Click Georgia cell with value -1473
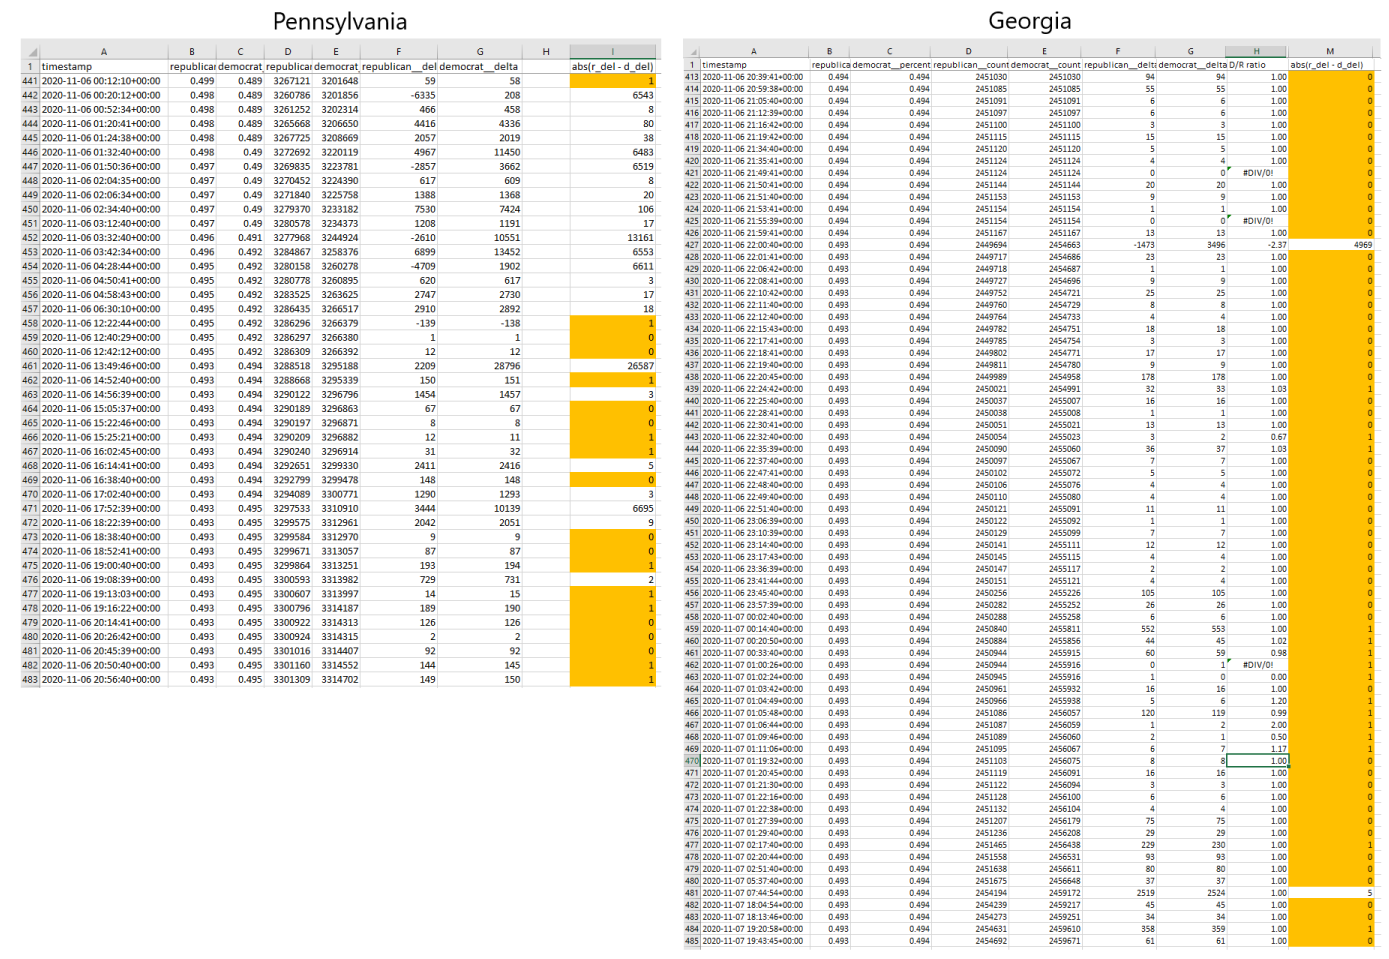 [x=1118, y=245]
